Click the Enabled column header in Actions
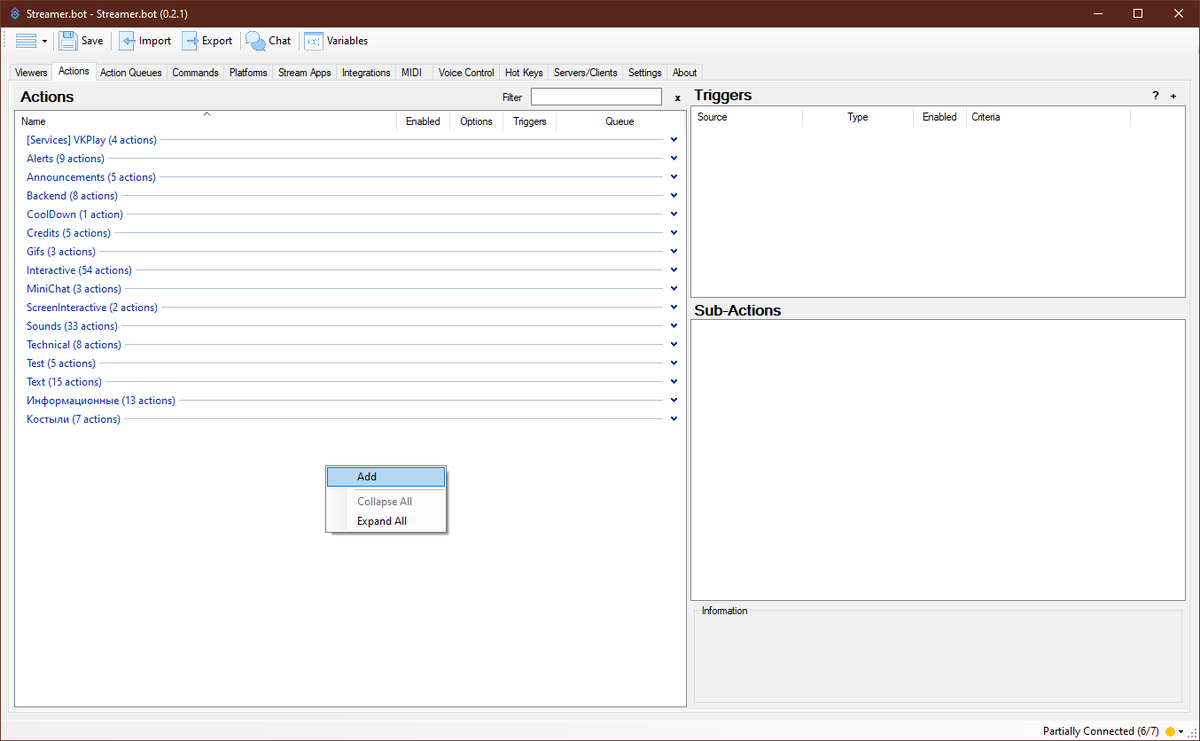Screen dimensions: 1200x741 [x=423, y=121]
